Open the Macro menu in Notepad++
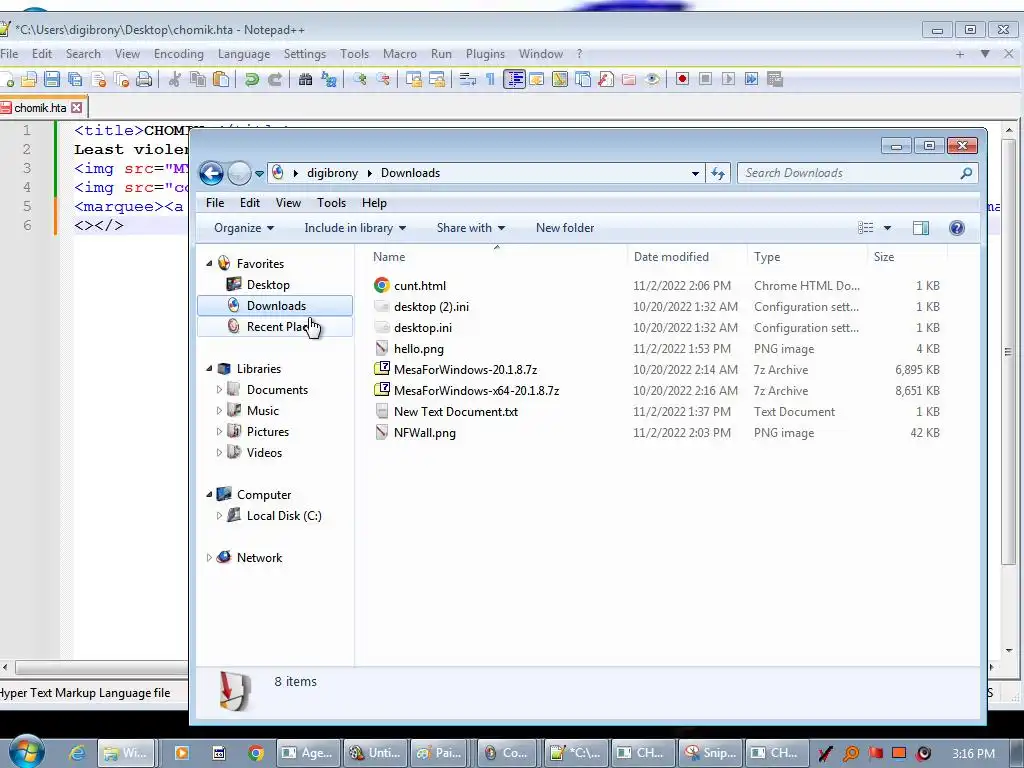Image resolution: width=1024 pixels, height=768 pixels. tap(400, 54)
